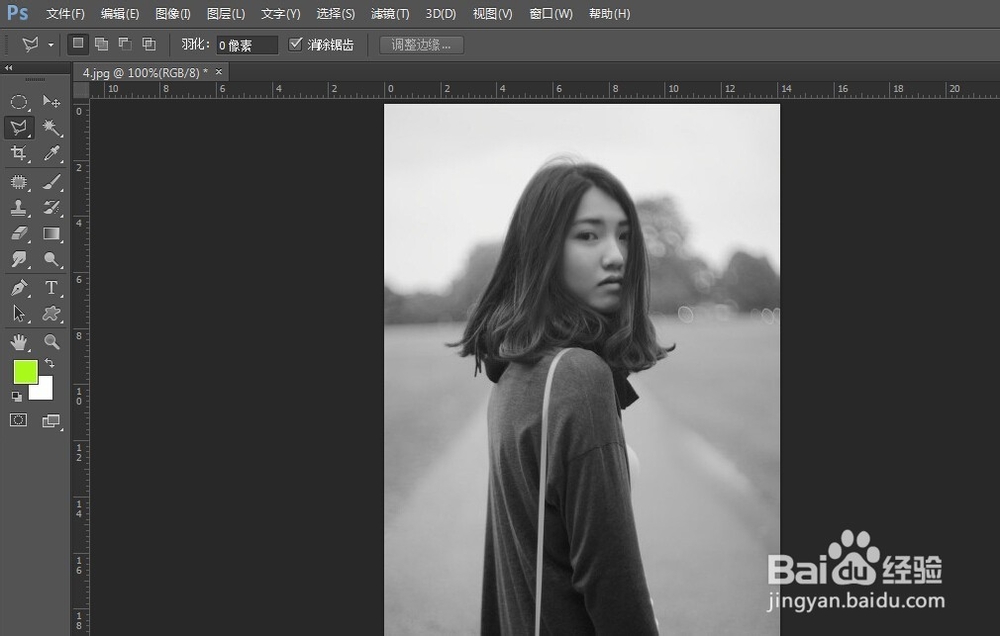This screenshot has width=1000, height=636.
Task: Open the 选择(S) menu
Action: [x=335, y=13]
